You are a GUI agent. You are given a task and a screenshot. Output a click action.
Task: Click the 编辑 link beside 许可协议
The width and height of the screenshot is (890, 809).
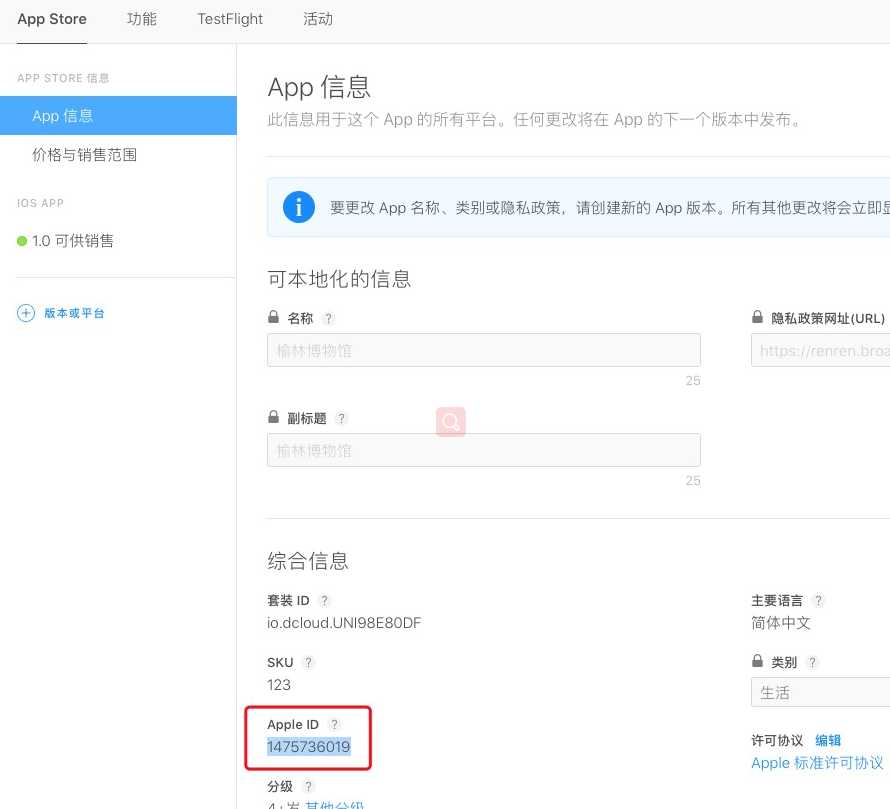coord(829,740)
